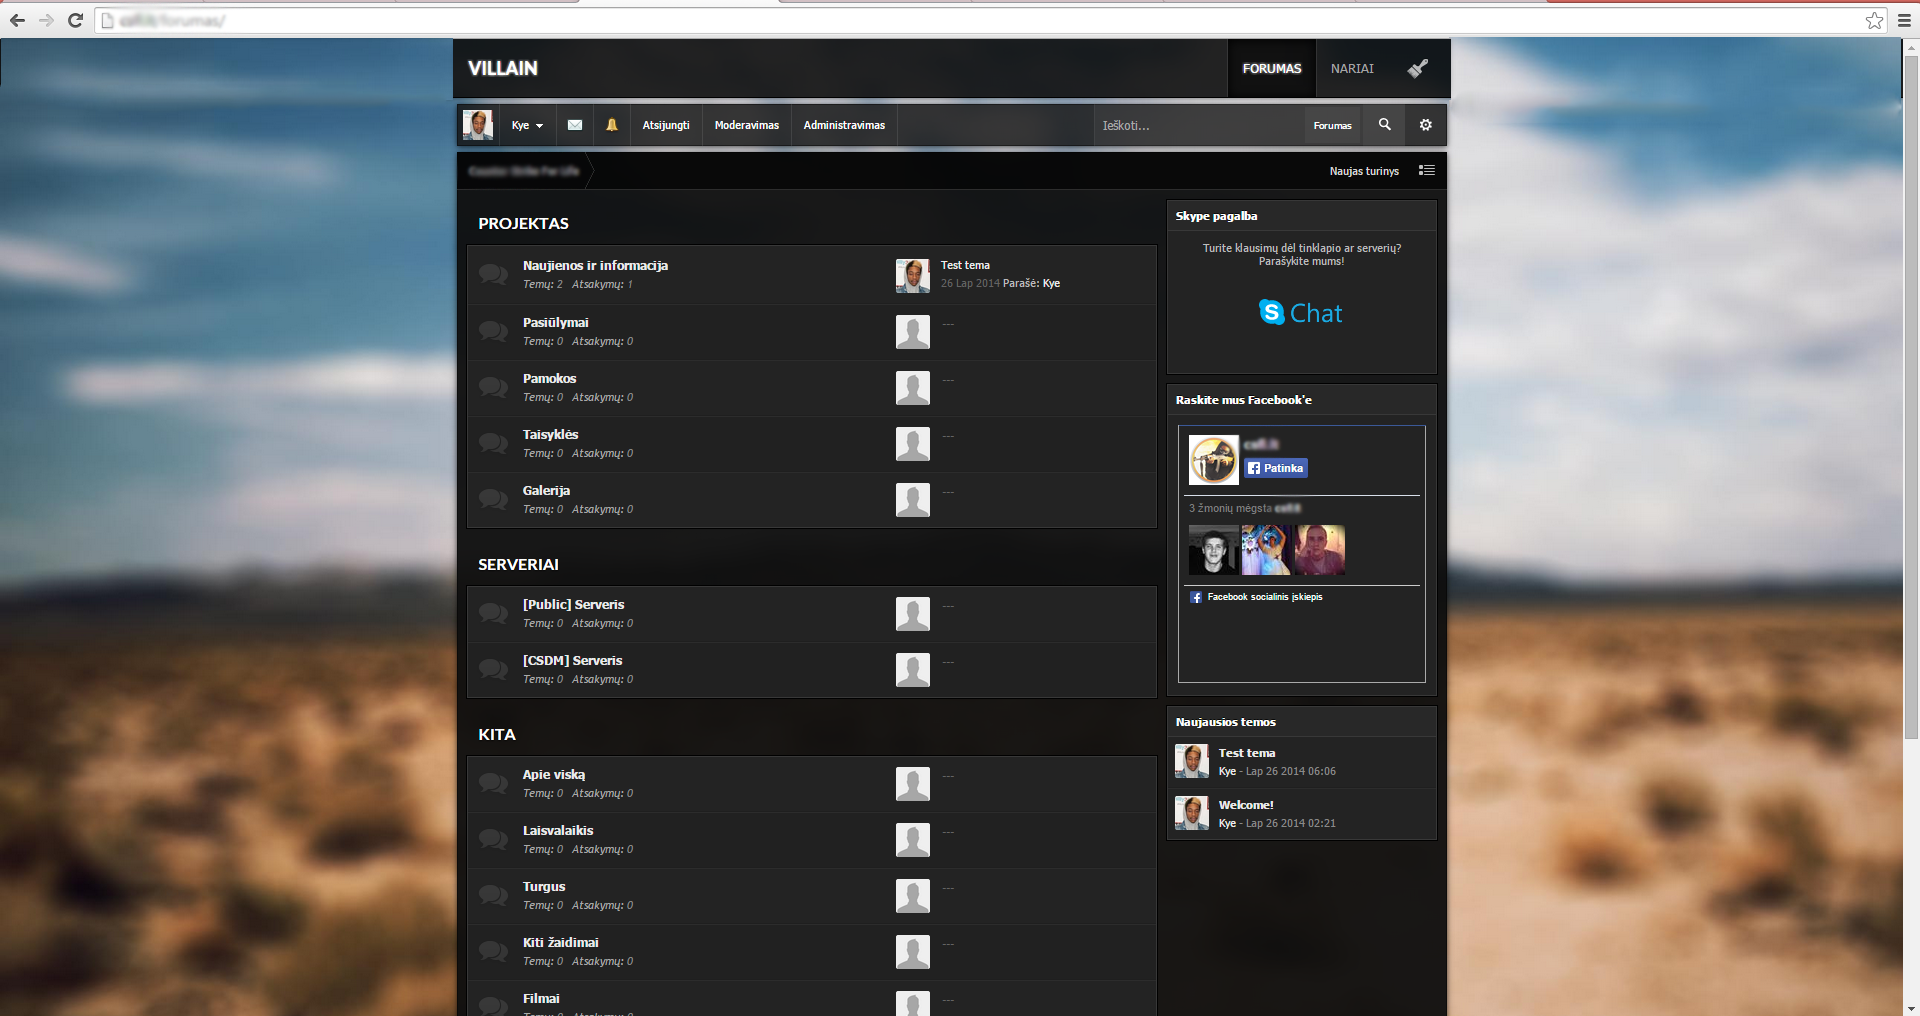Open the Naujienos ir informacija forum

tap(595, 265)
